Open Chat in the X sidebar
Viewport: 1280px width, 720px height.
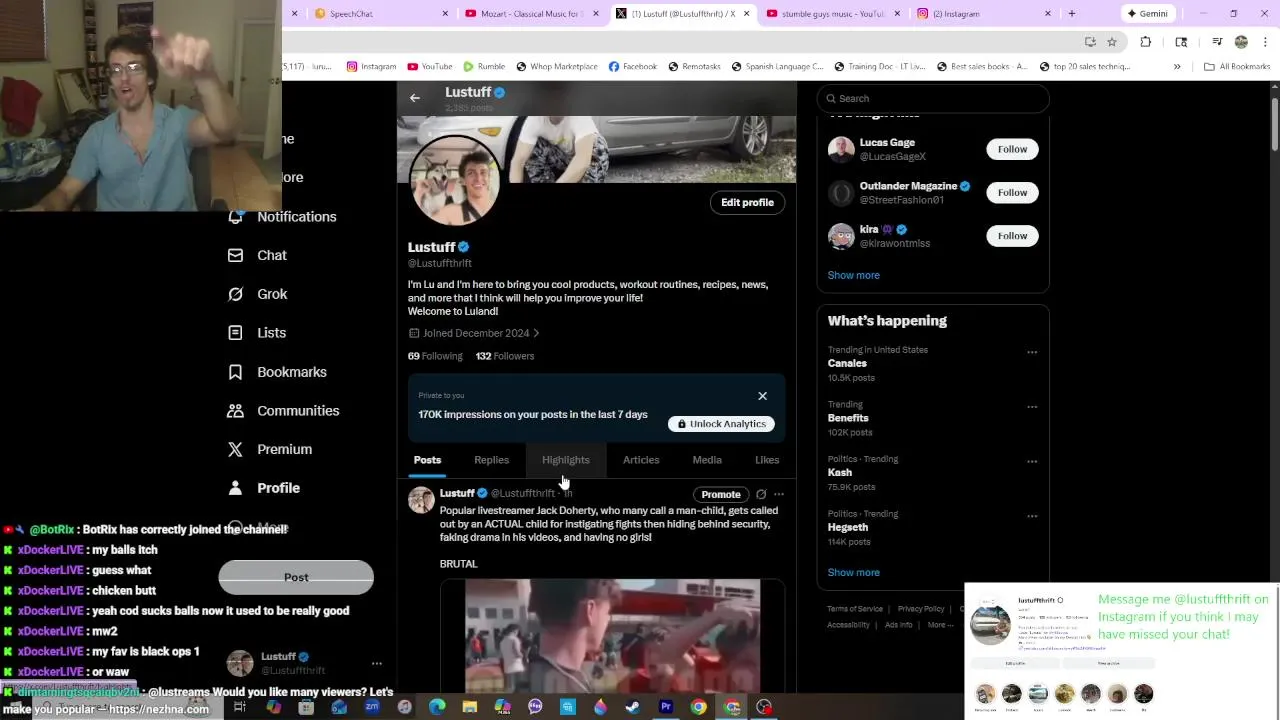coord(257,255)
